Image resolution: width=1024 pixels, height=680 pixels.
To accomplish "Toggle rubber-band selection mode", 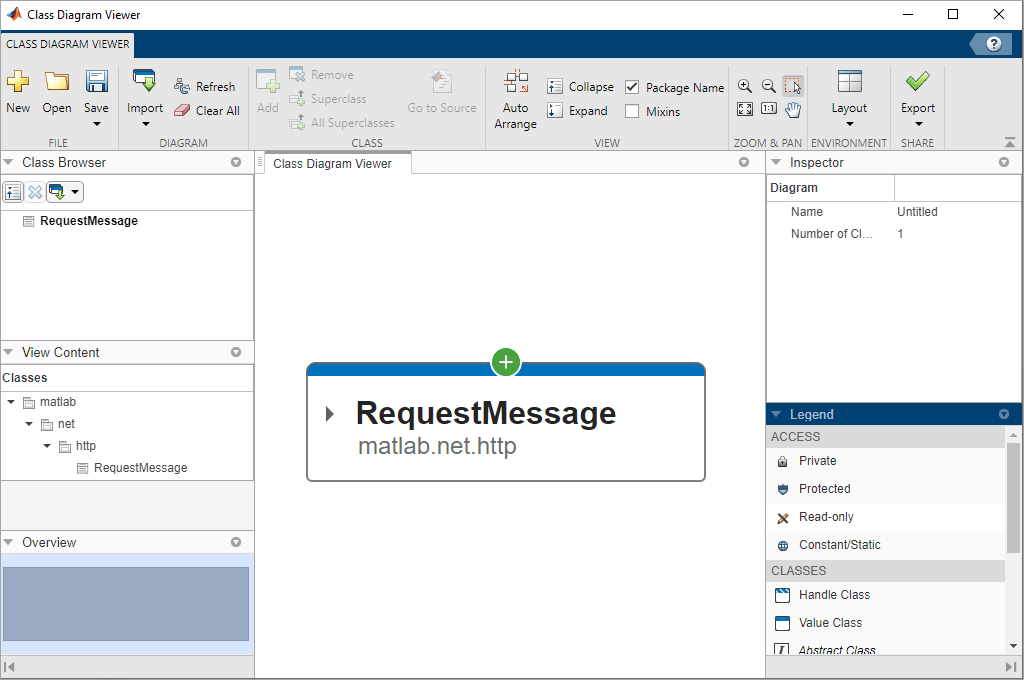I will pyautogui.click(x=792, y=86).
